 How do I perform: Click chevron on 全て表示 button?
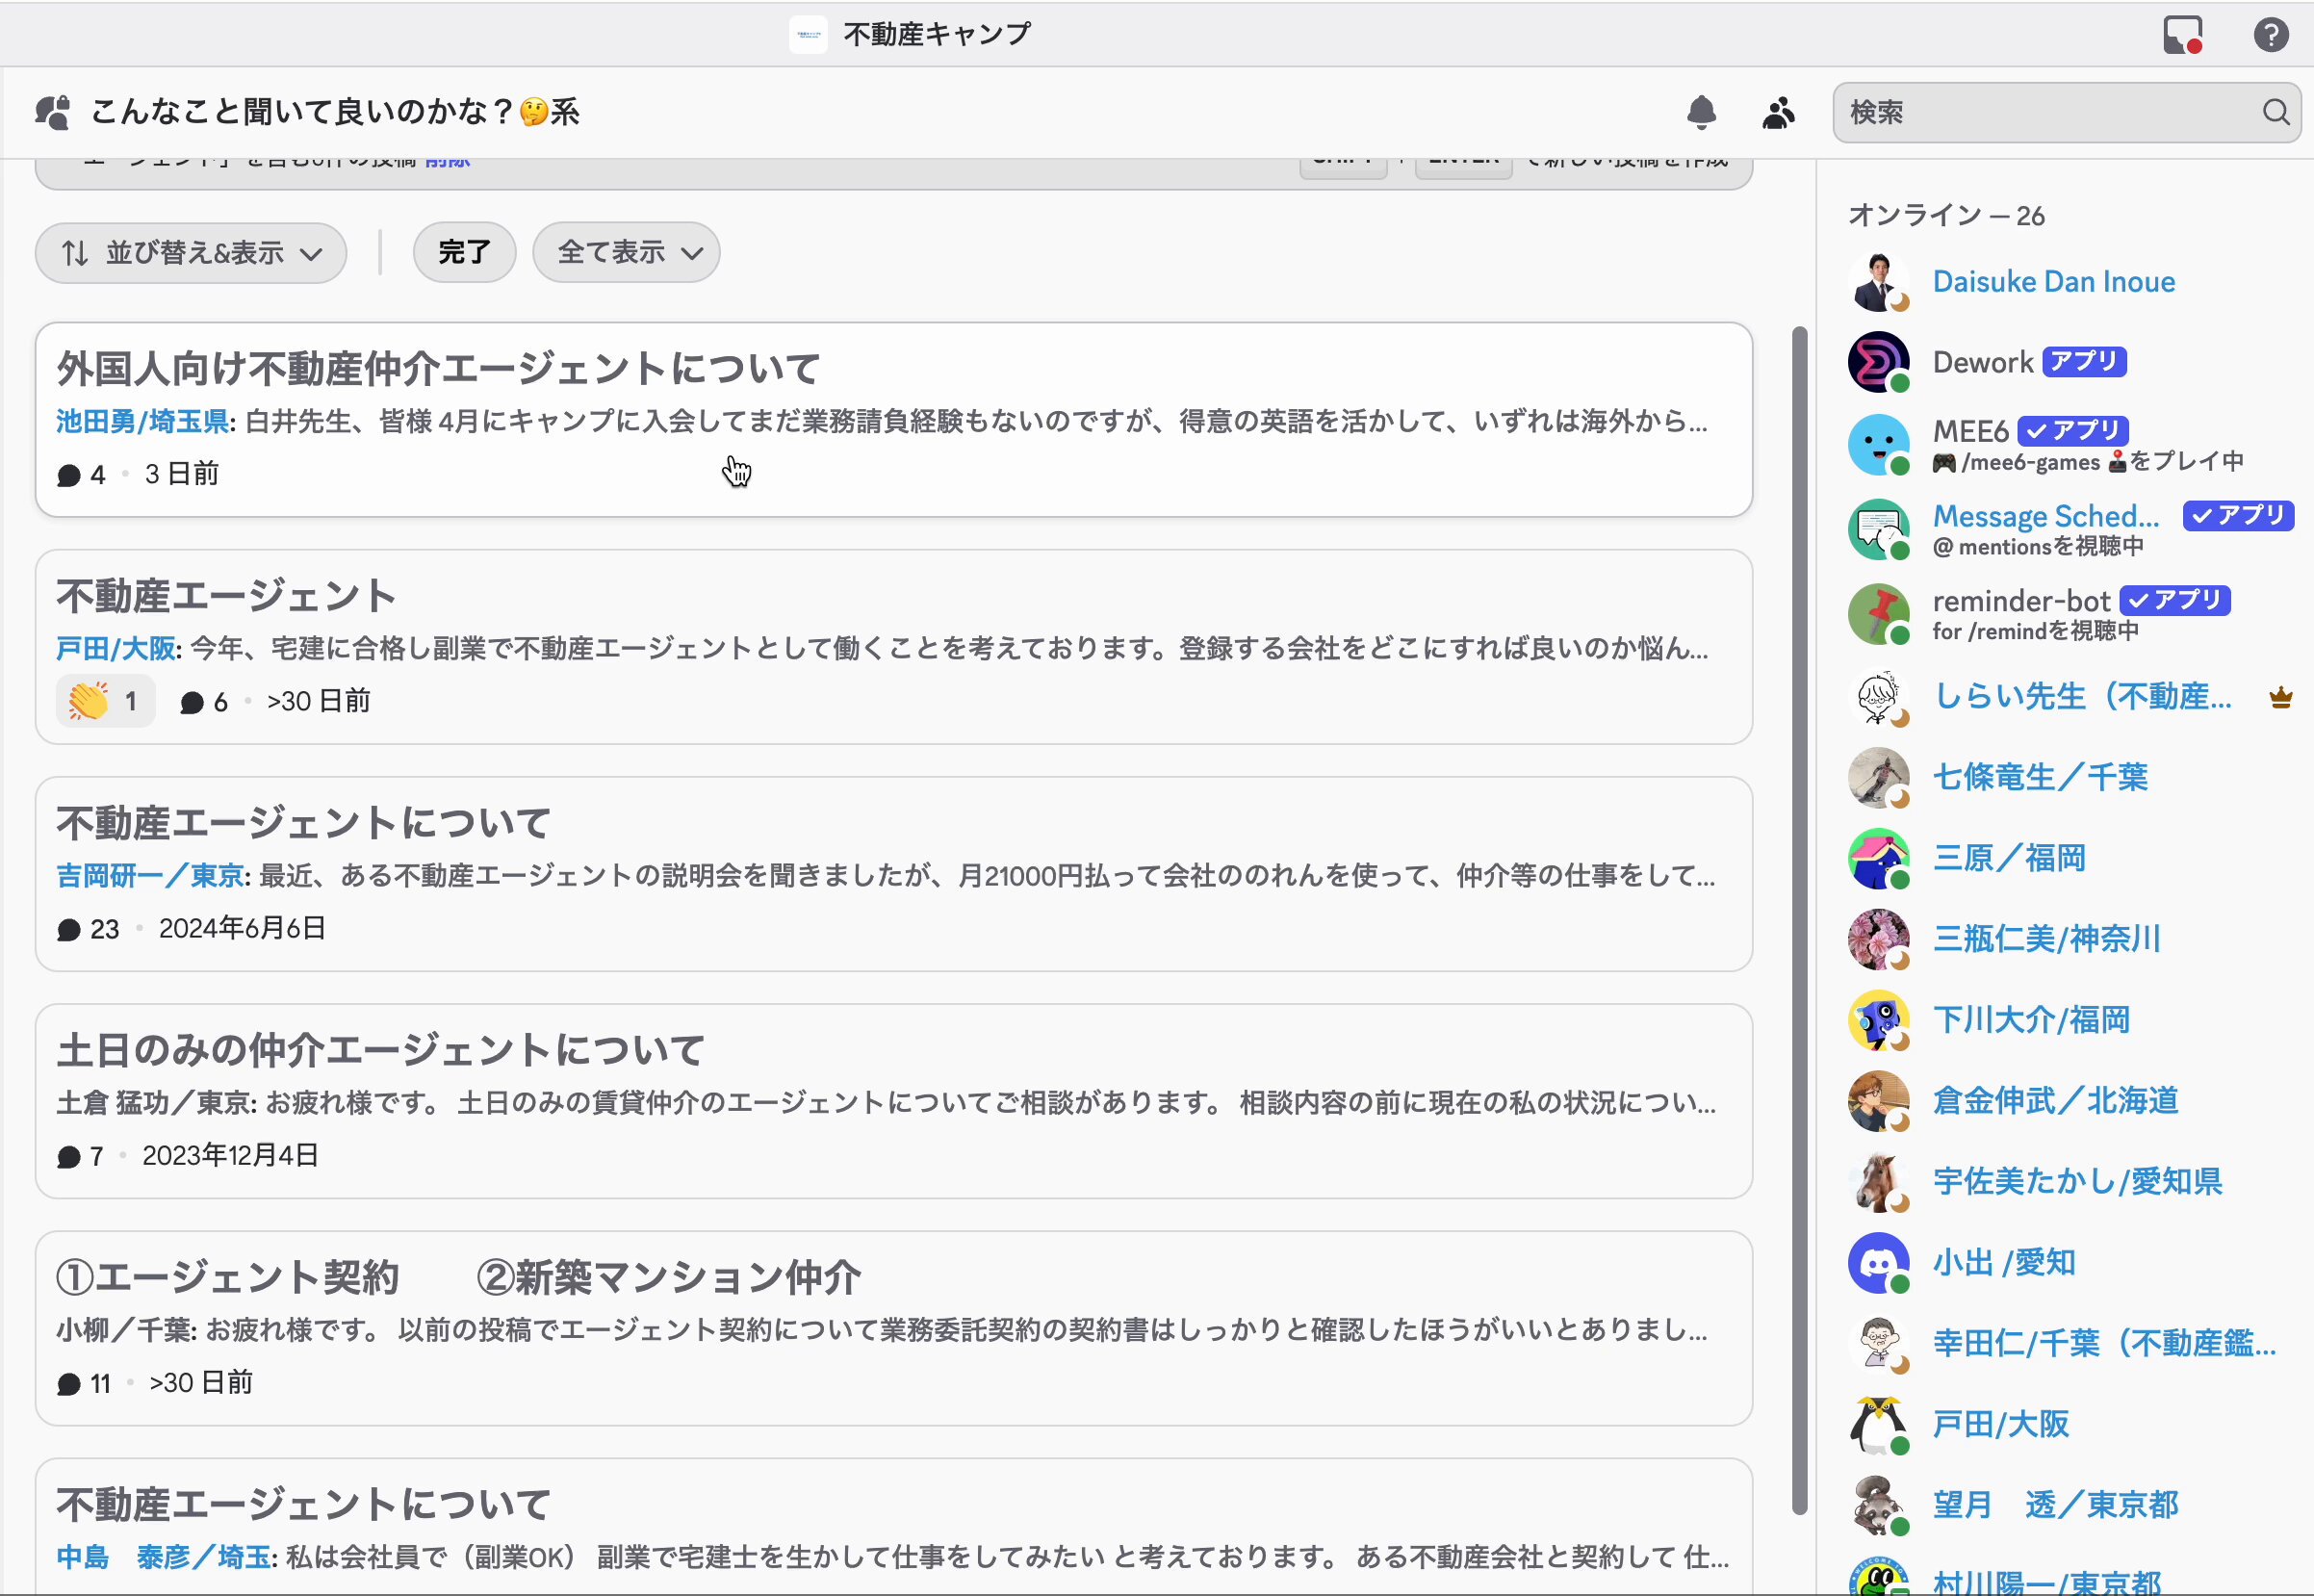(692, 253)
